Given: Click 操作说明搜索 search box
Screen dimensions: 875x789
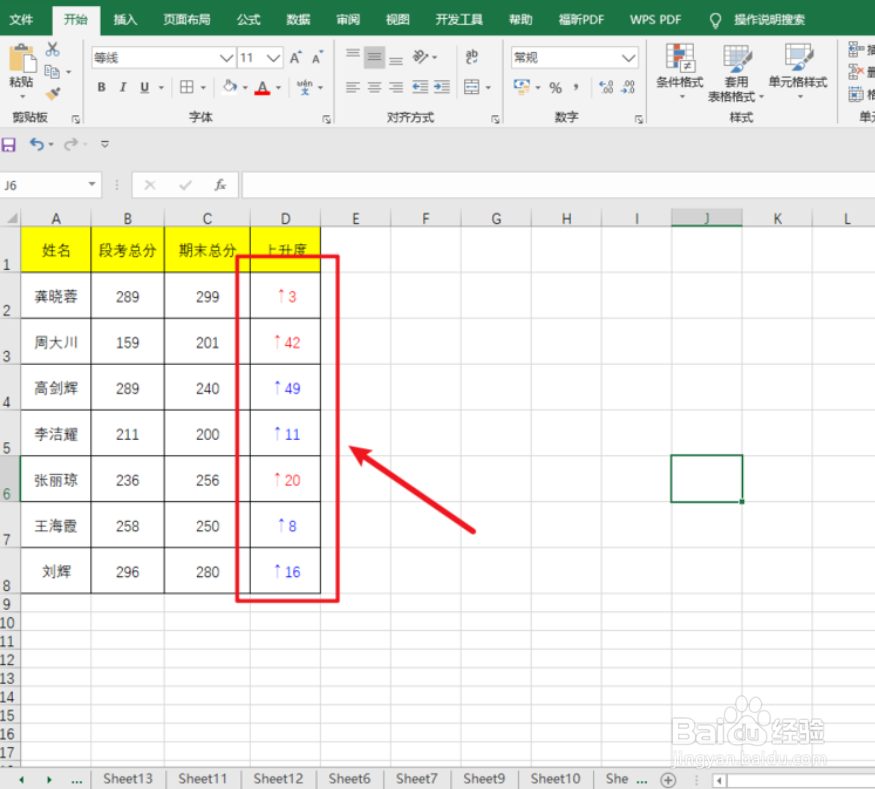Looking at the screenshot, I should tap(769, 20).
